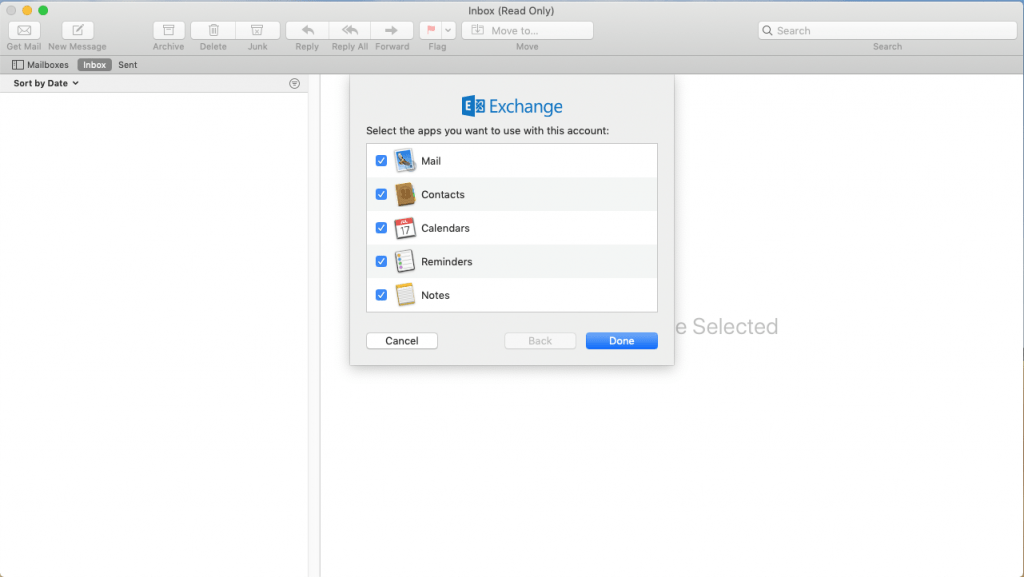
Task: Click the Reply All double-arrow icon
Action: pos(349,30)
